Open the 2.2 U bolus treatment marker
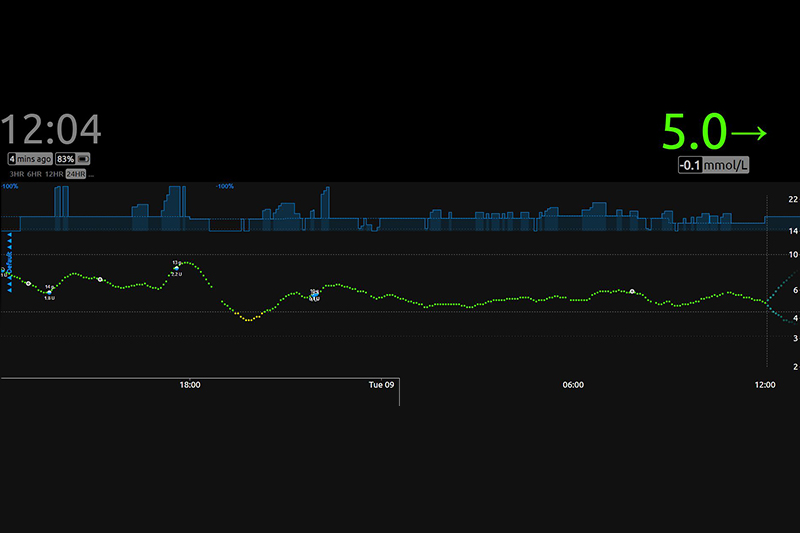Image resolution: width=800 pixels, height=533 pixels. (x=177, y=267)
